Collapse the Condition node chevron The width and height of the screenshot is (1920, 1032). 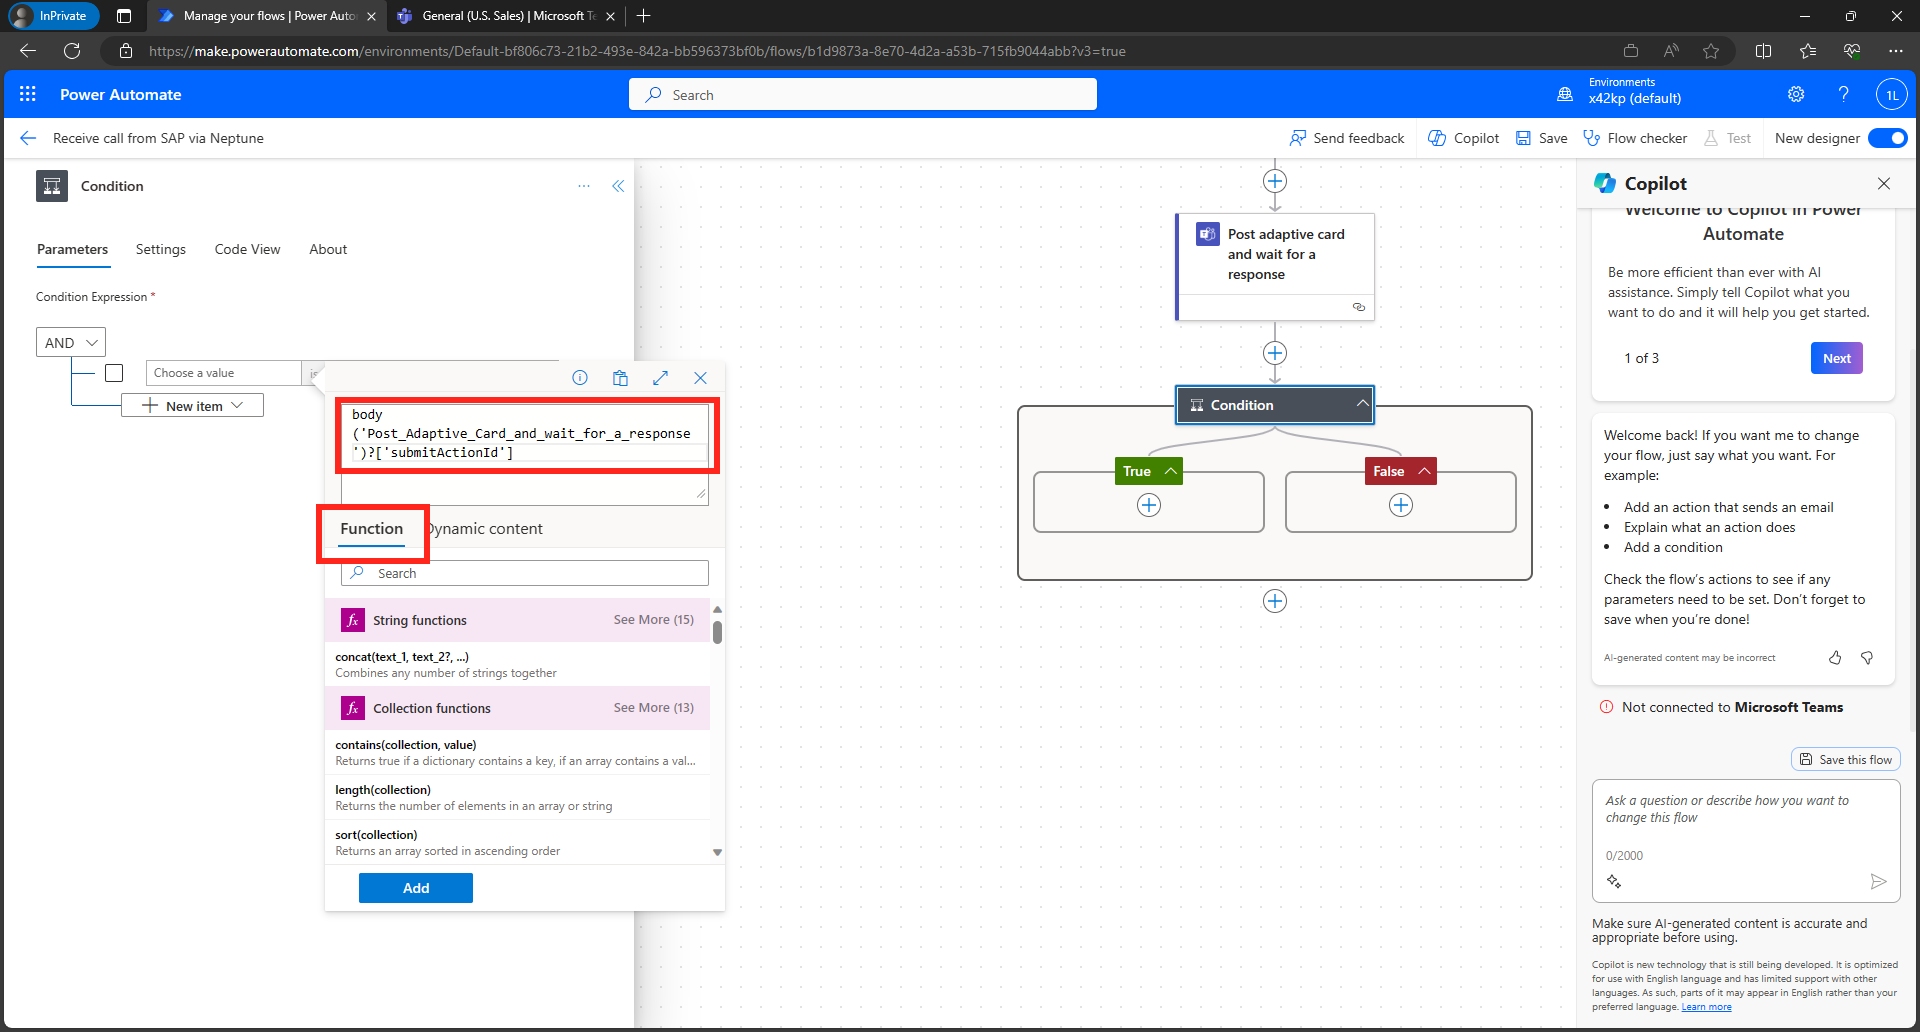1362,404
